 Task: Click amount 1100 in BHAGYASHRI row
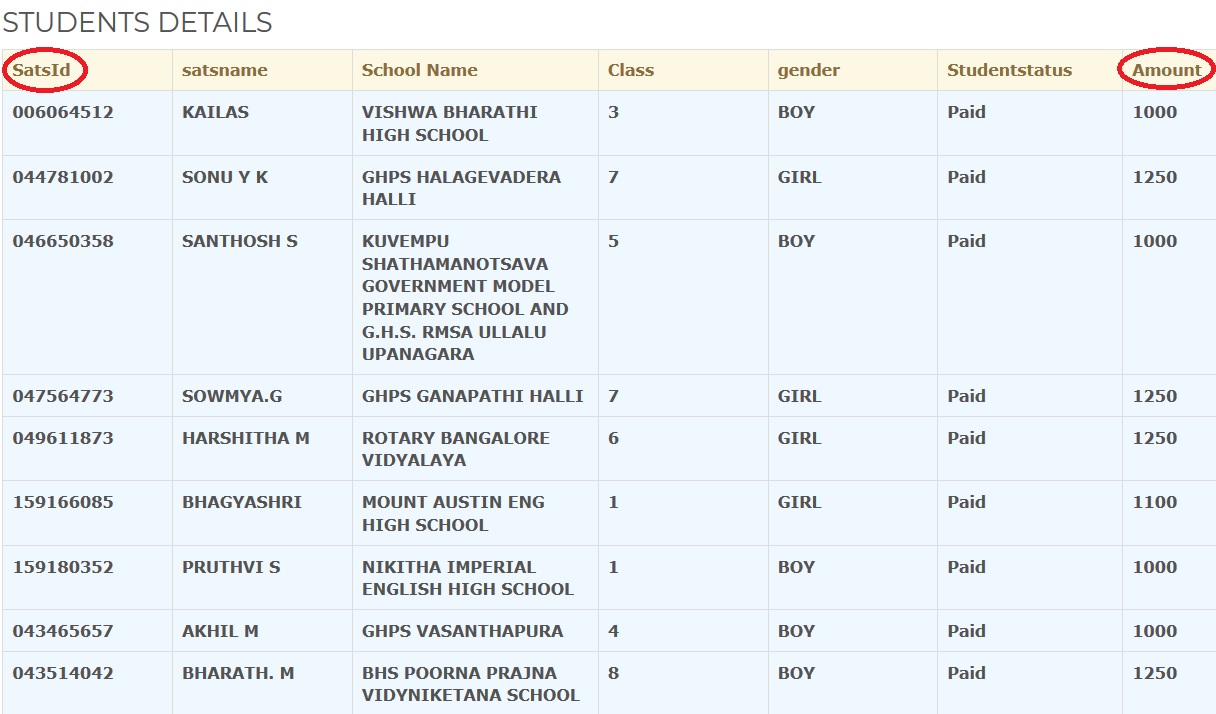point(1155,502)
